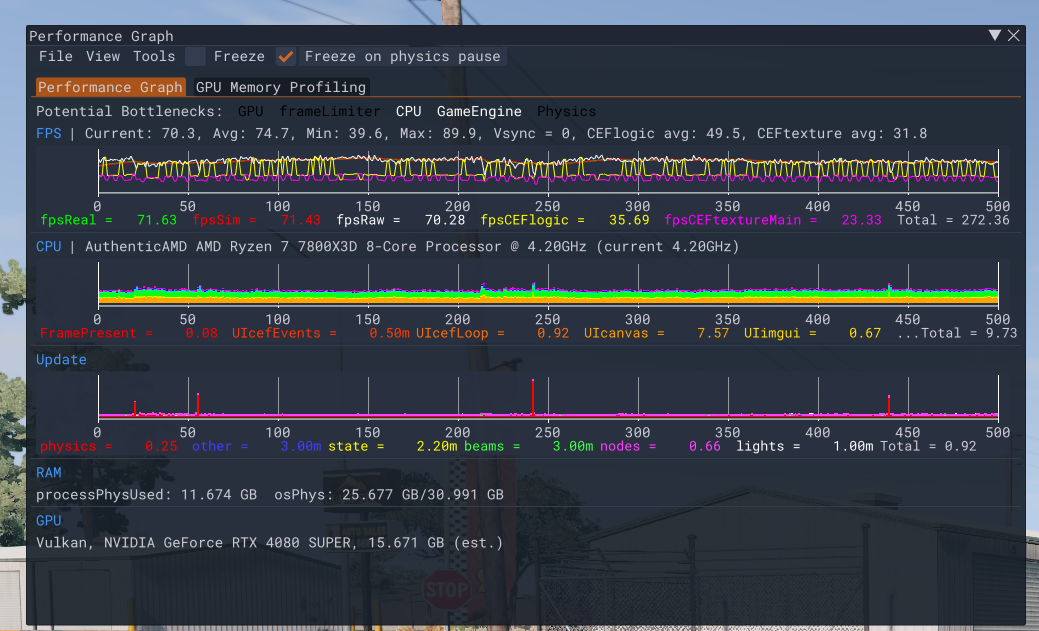1039x631 pixels.
Task: Click the FPS line graph plot
Action: coord(548,171)
